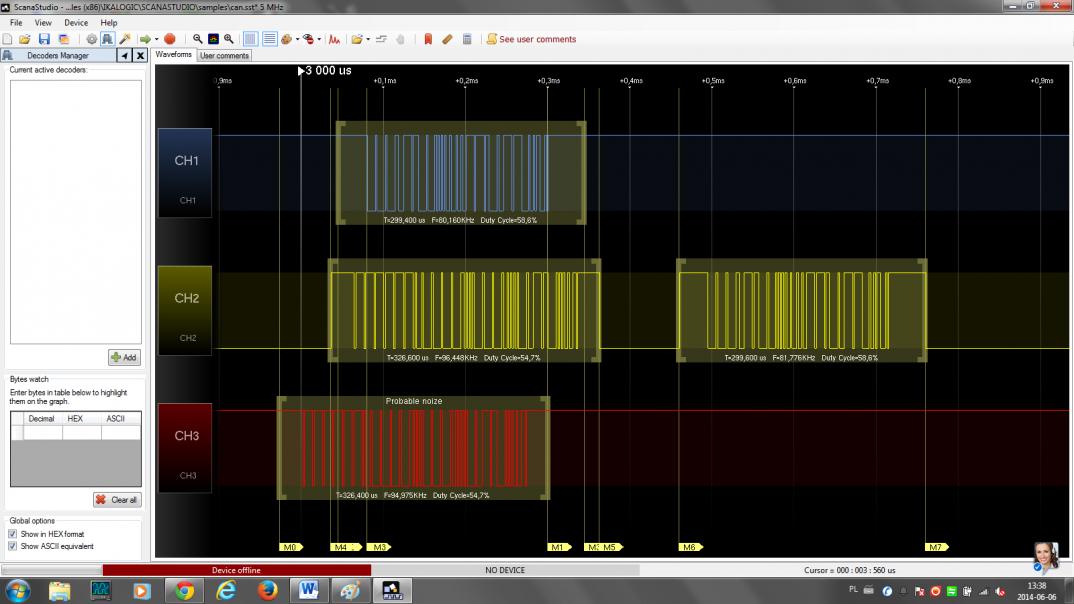
Task: Click the red eye visibility toolbar icon
Action: pos(308,39)
